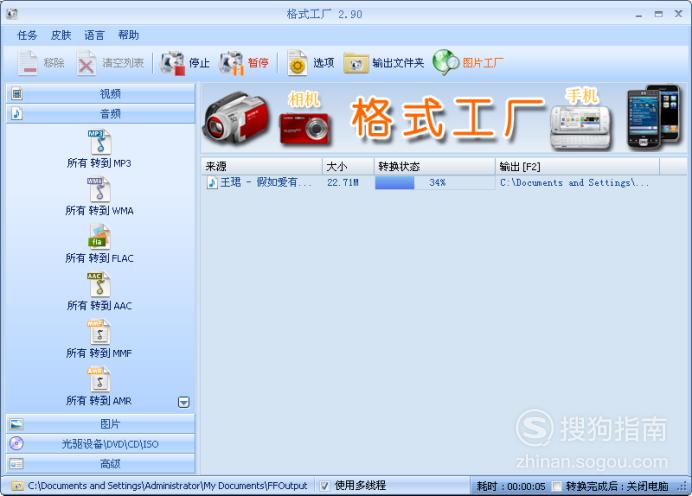
Task: Click the music note icon beside 音频
Action: 17,114
